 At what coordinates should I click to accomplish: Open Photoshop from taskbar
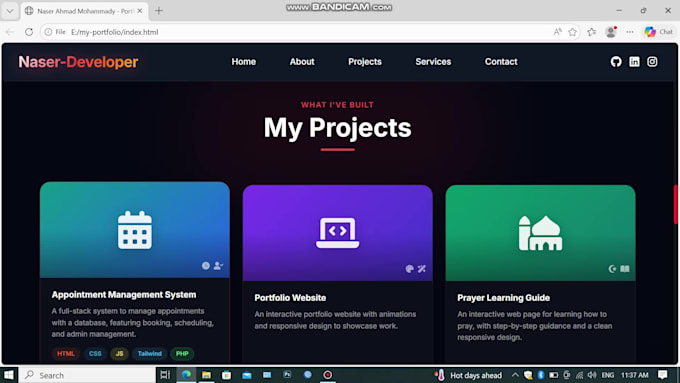point(287,374)
